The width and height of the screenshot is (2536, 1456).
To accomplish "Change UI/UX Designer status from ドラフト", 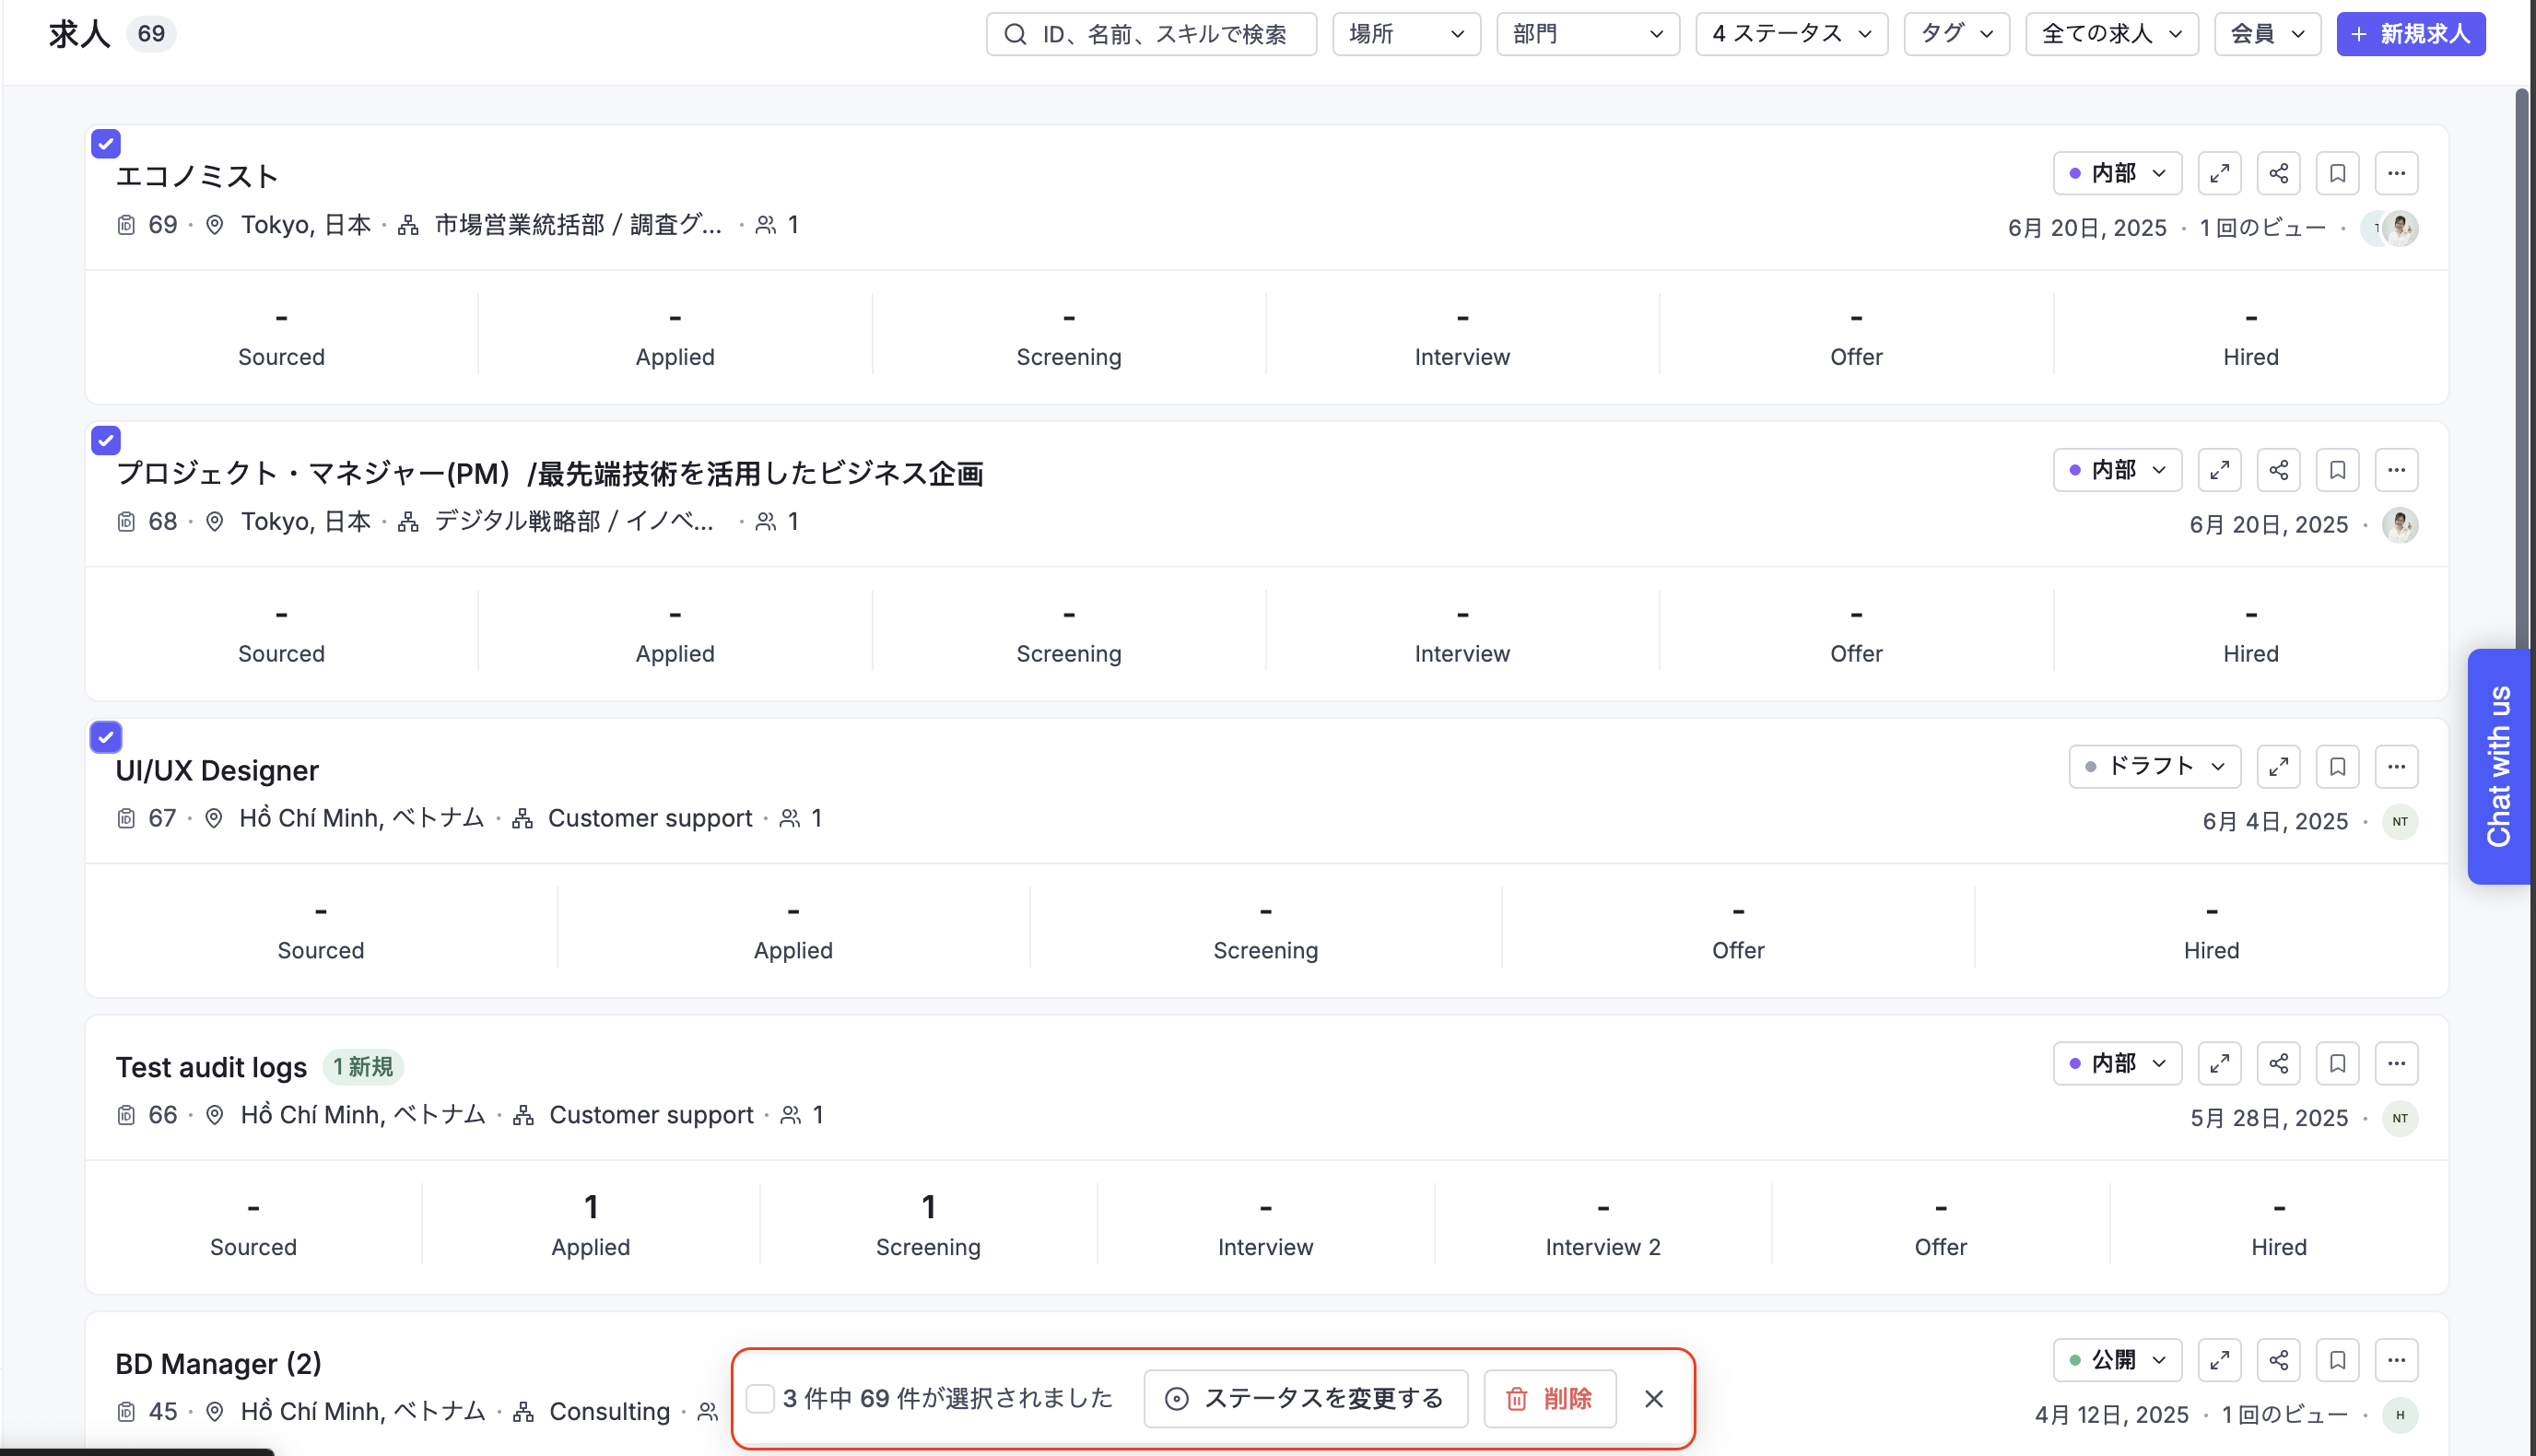I will pos(2154,767).
